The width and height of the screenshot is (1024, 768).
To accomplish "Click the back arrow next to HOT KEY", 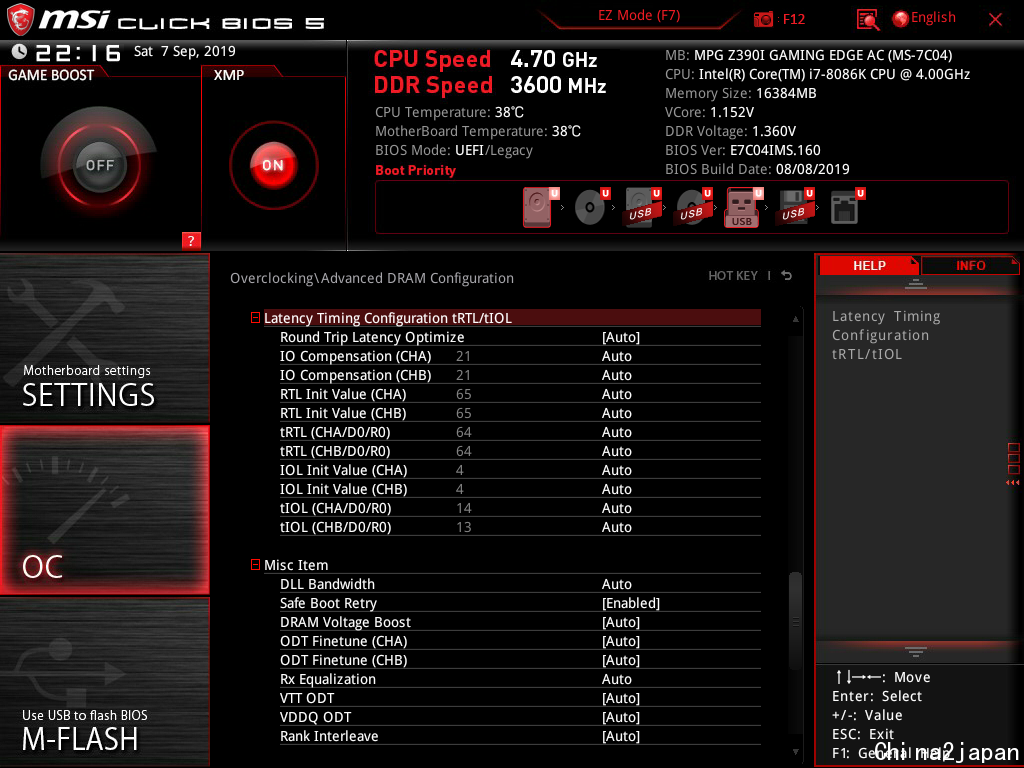I will [x=787, y=276].
